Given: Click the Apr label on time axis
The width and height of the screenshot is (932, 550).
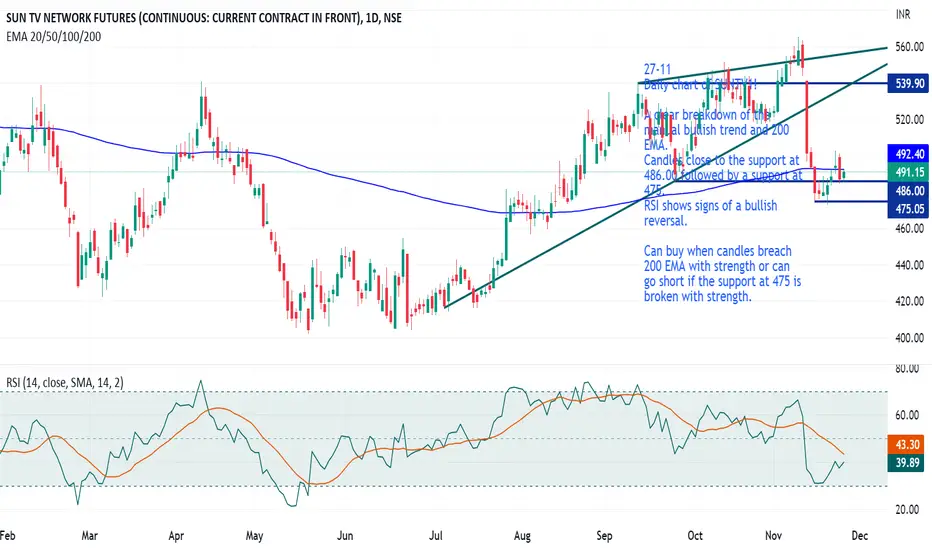Looking at the screenshot, I should tap(176, 536).
